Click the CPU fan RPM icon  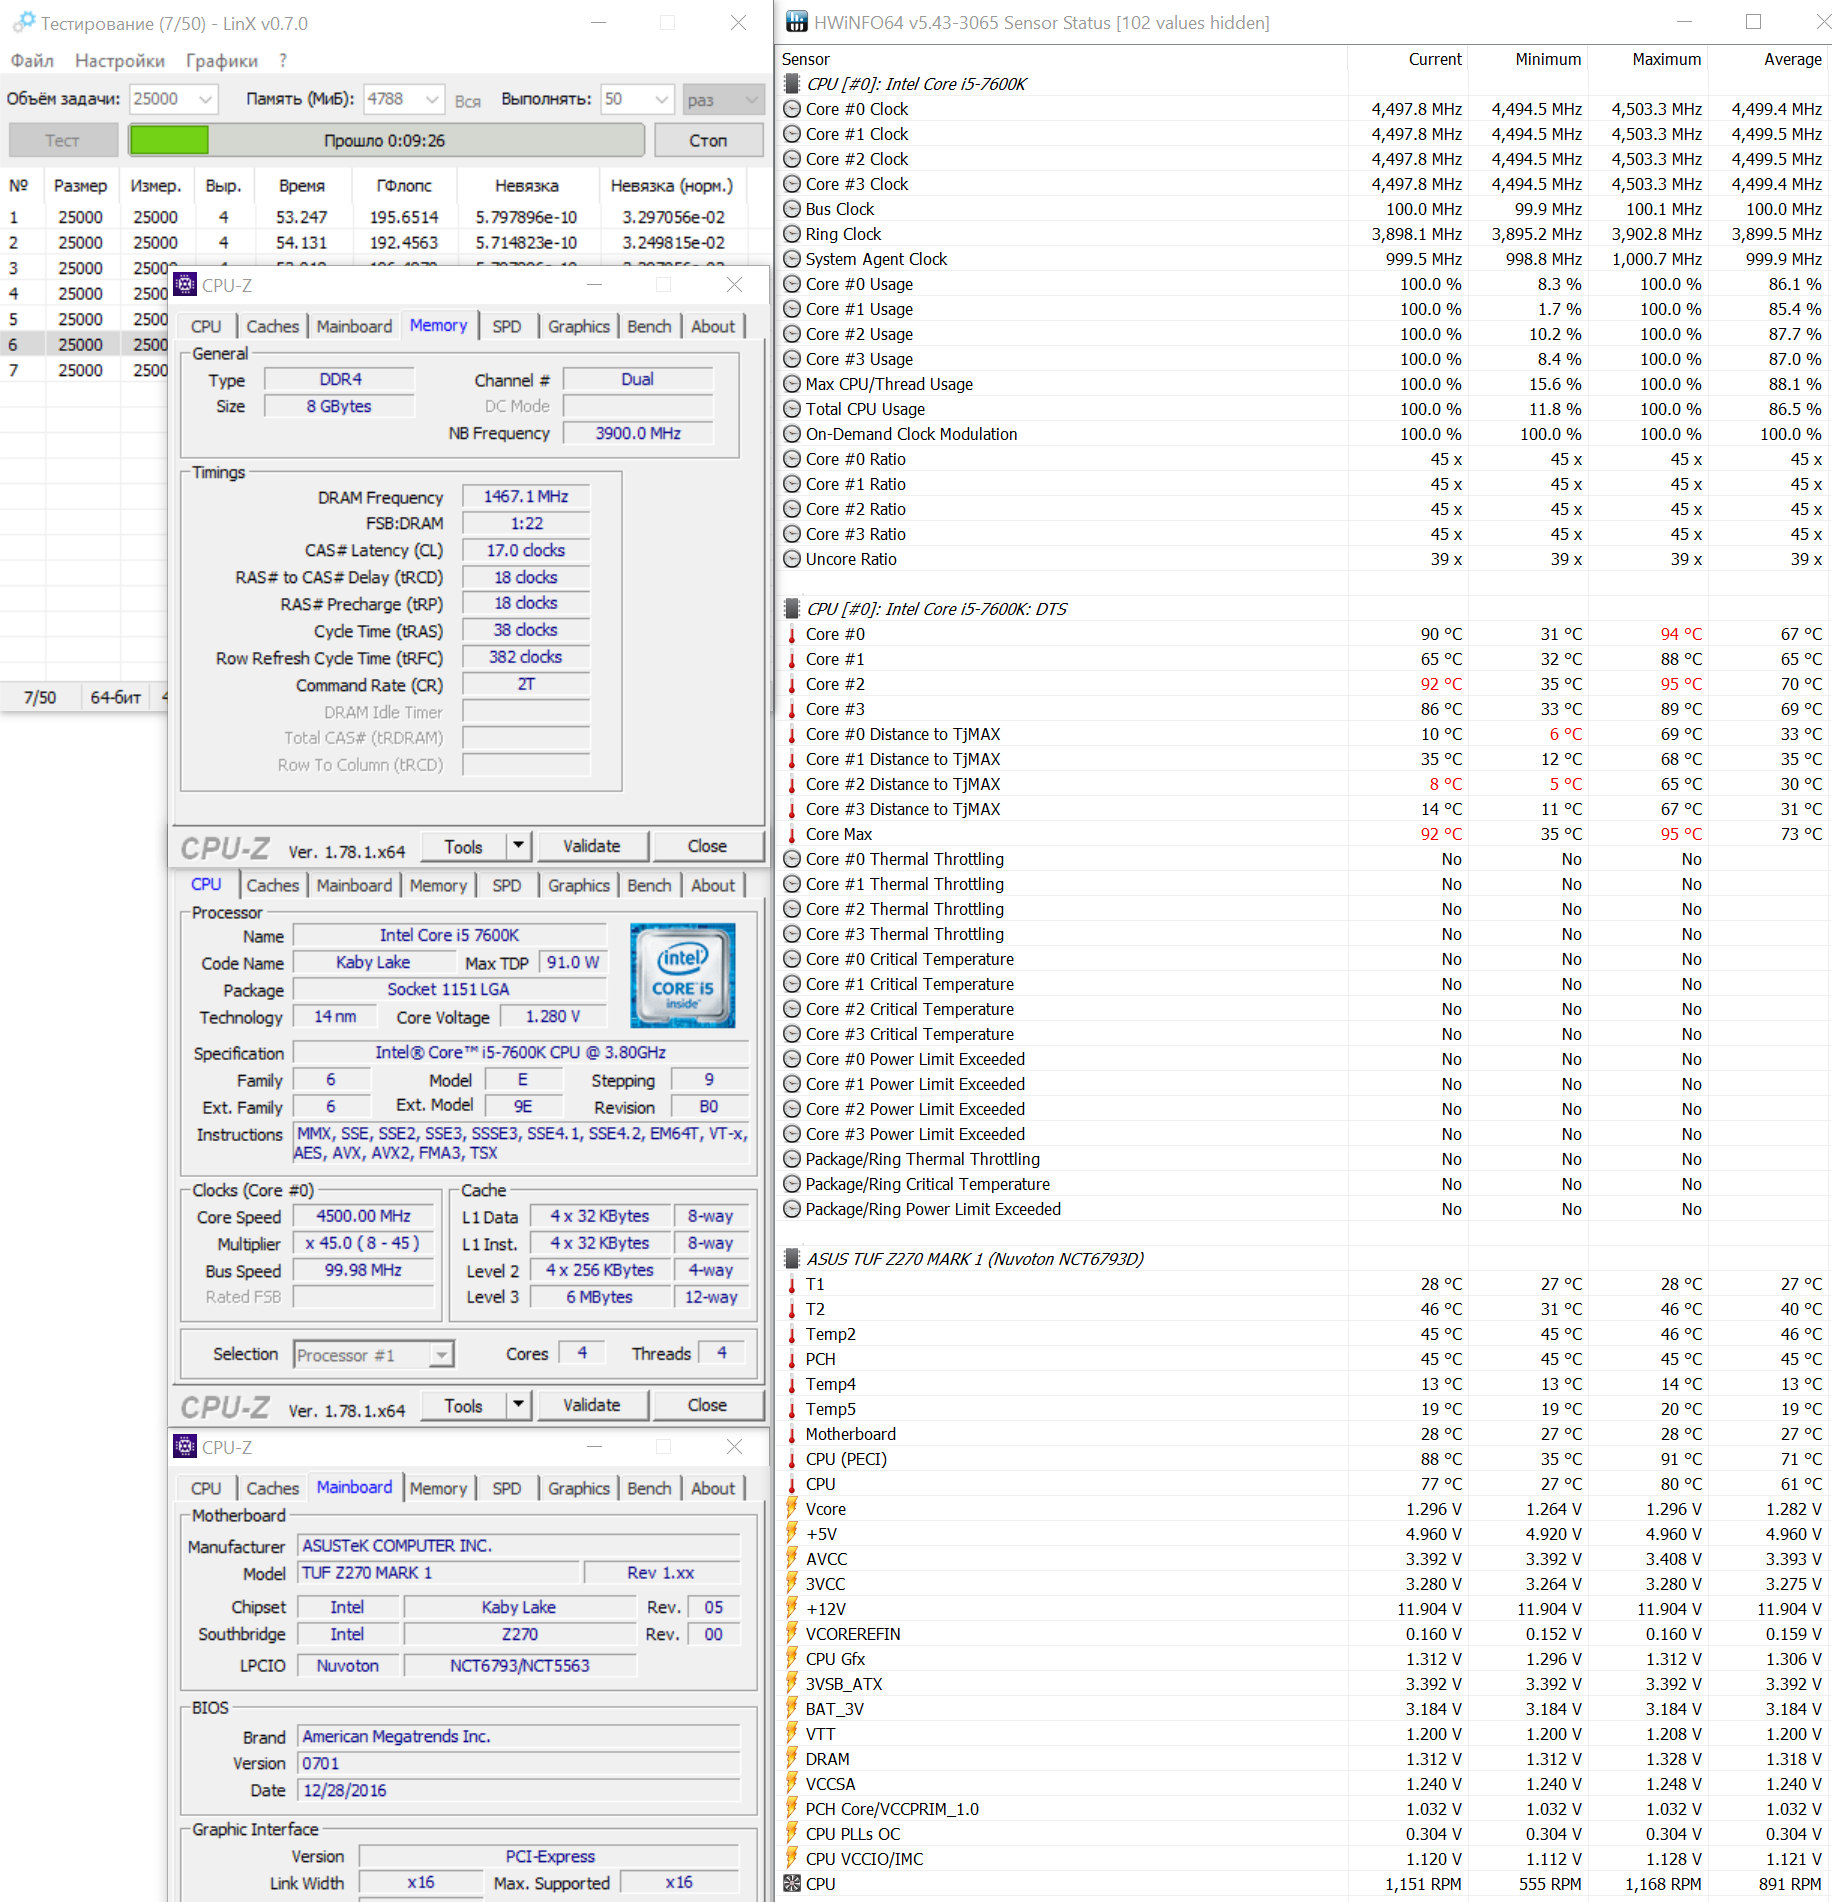pos(792,1884)
